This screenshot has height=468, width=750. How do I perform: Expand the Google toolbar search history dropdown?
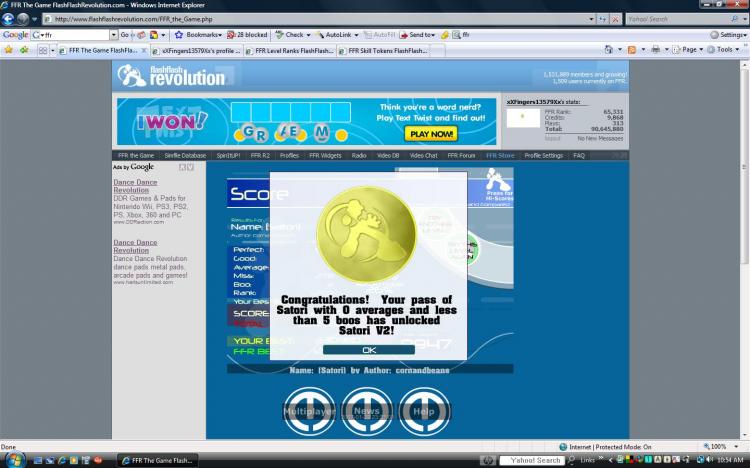pos(114,35)
